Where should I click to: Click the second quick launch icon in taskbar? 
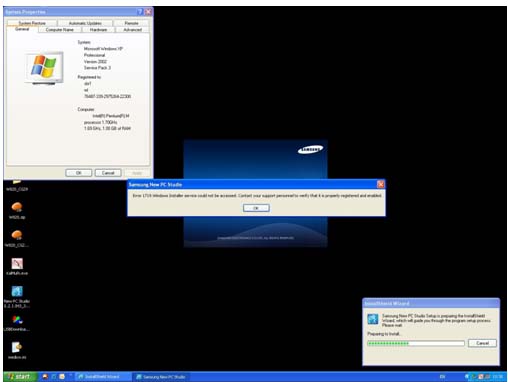tap(54, 377)
